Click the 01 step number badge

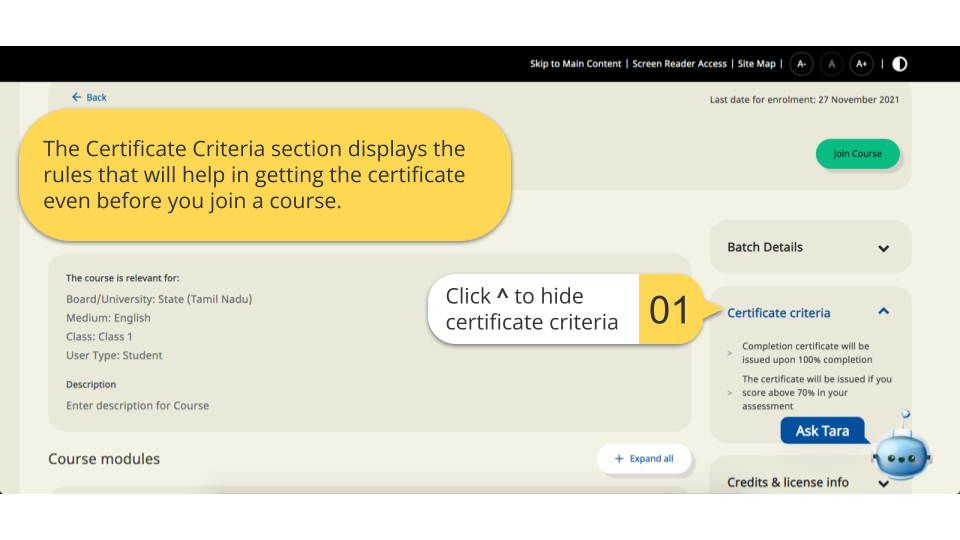[669, 310]
